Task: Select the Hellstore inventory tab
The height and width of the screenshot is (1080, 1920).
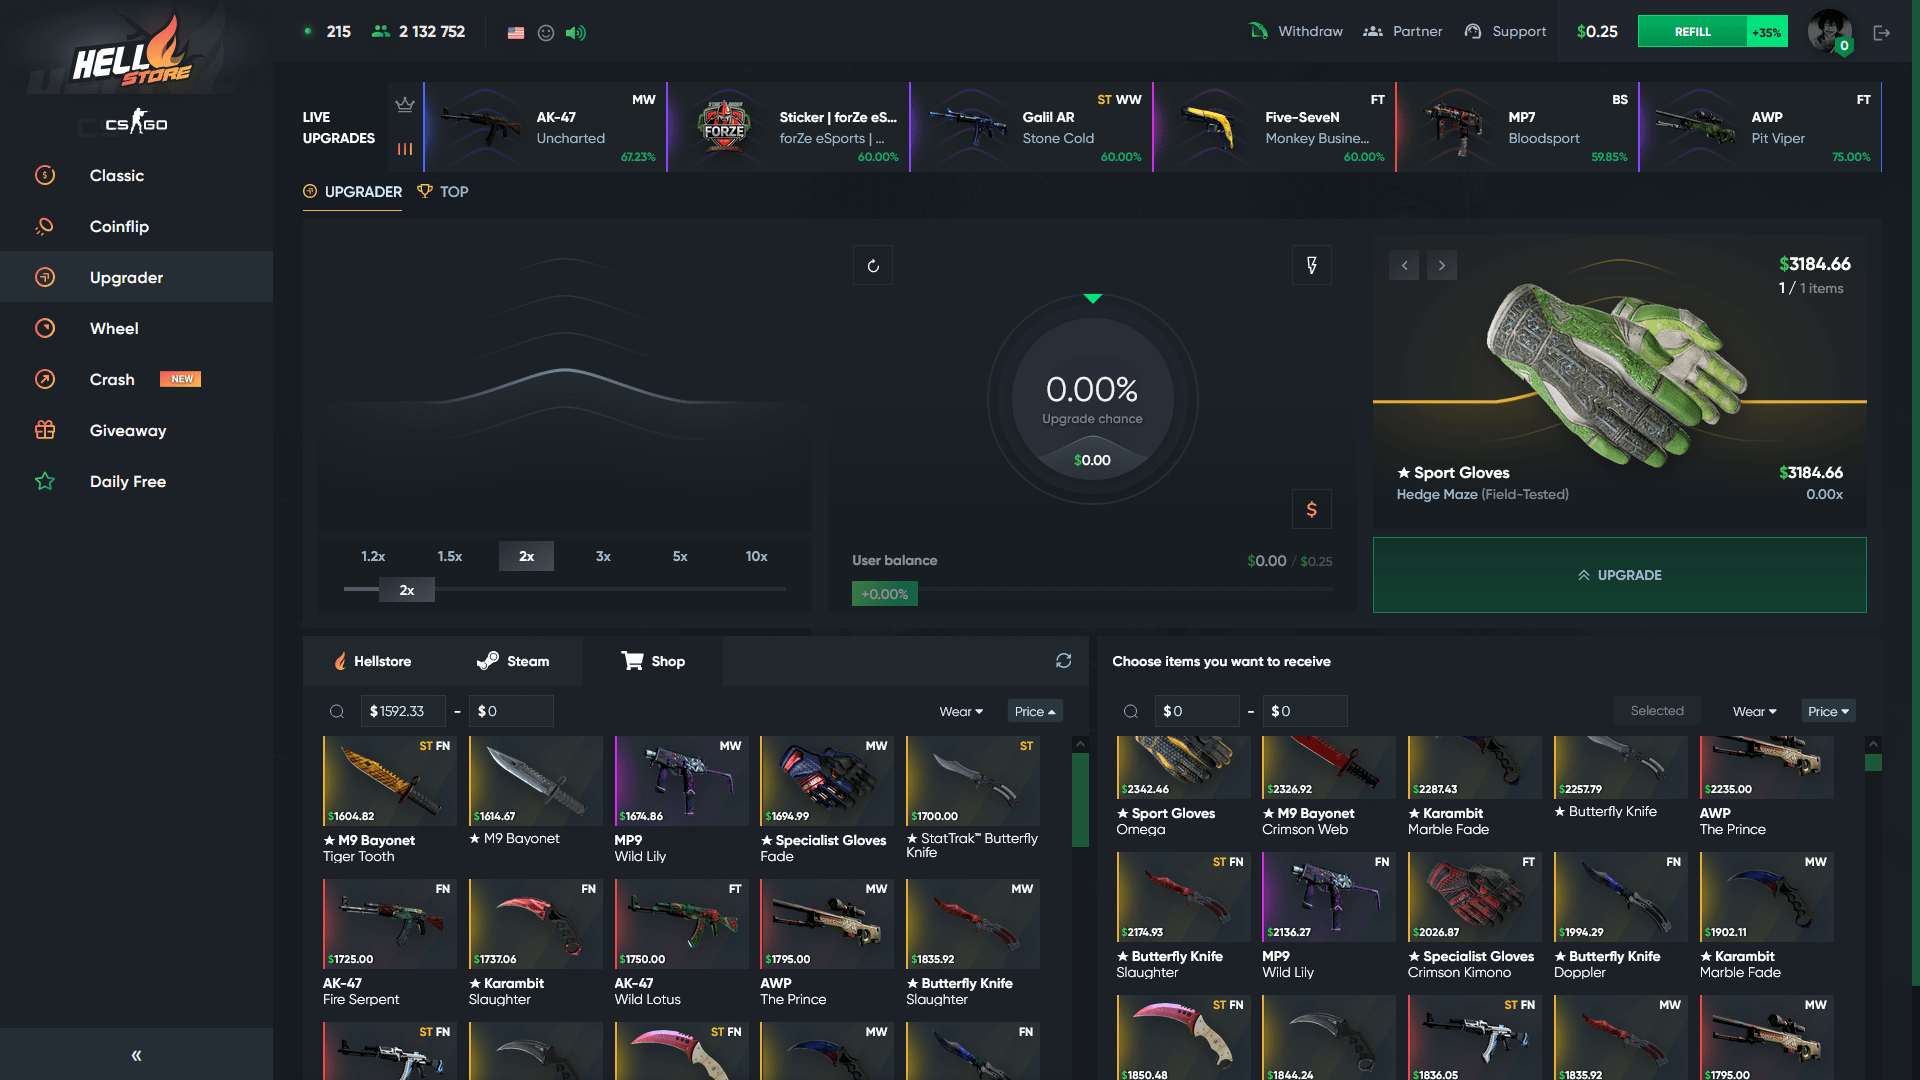Action: [x=372, y=662]
